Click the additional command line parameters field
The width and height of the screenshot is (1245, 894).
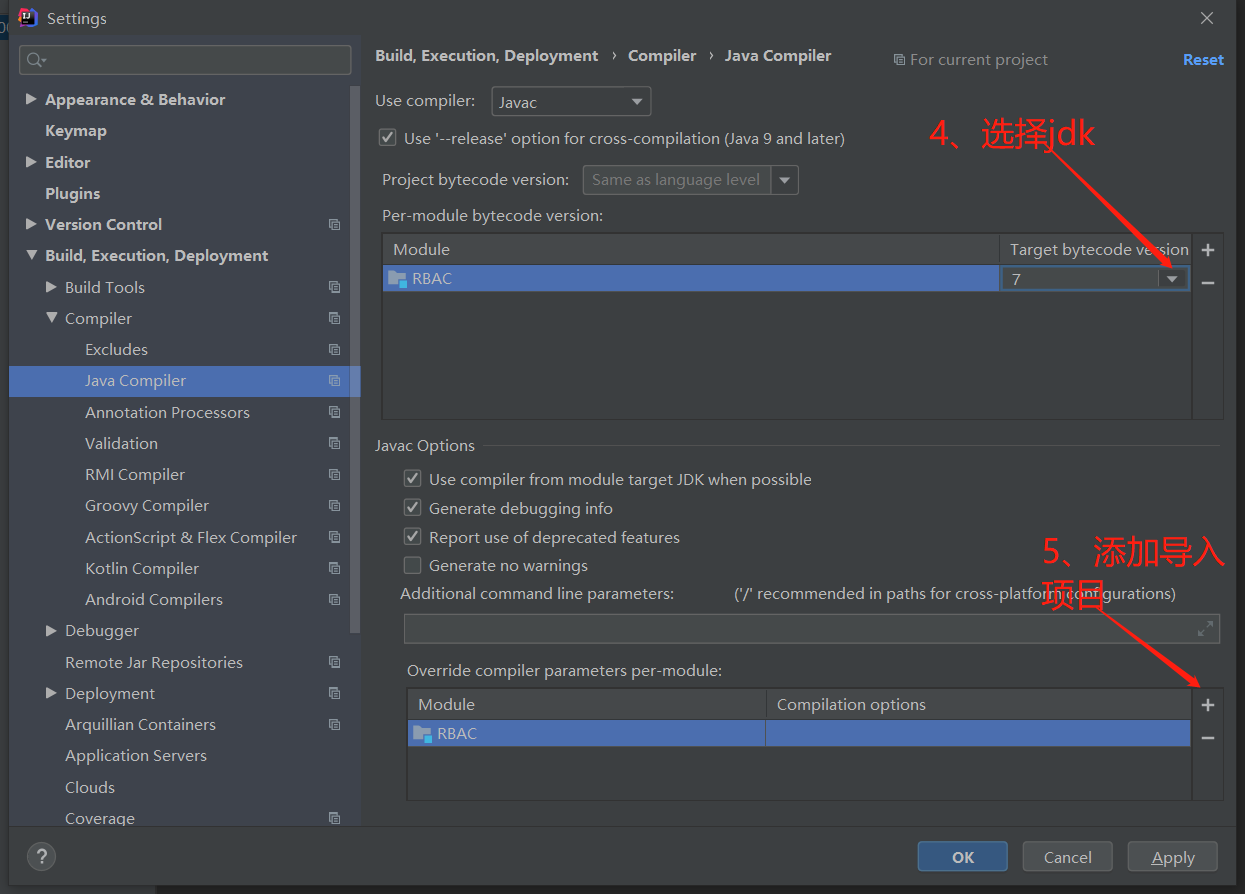[x=795, y=628]
